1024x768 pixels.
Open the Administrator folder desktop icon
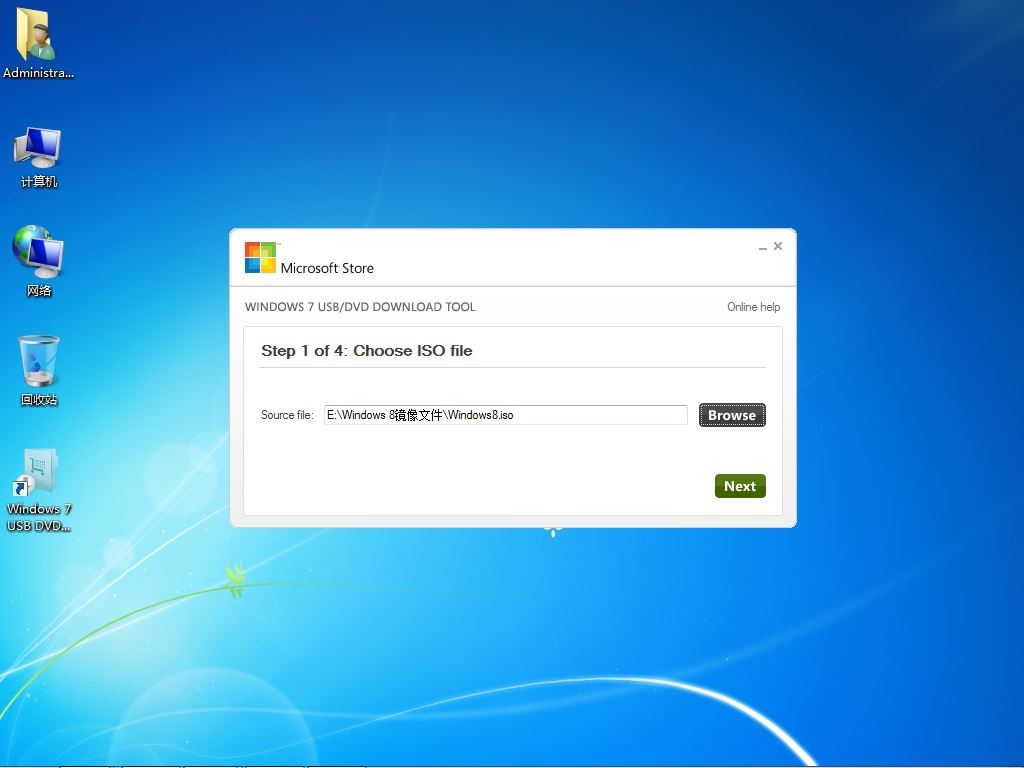(x=38, y=42)
